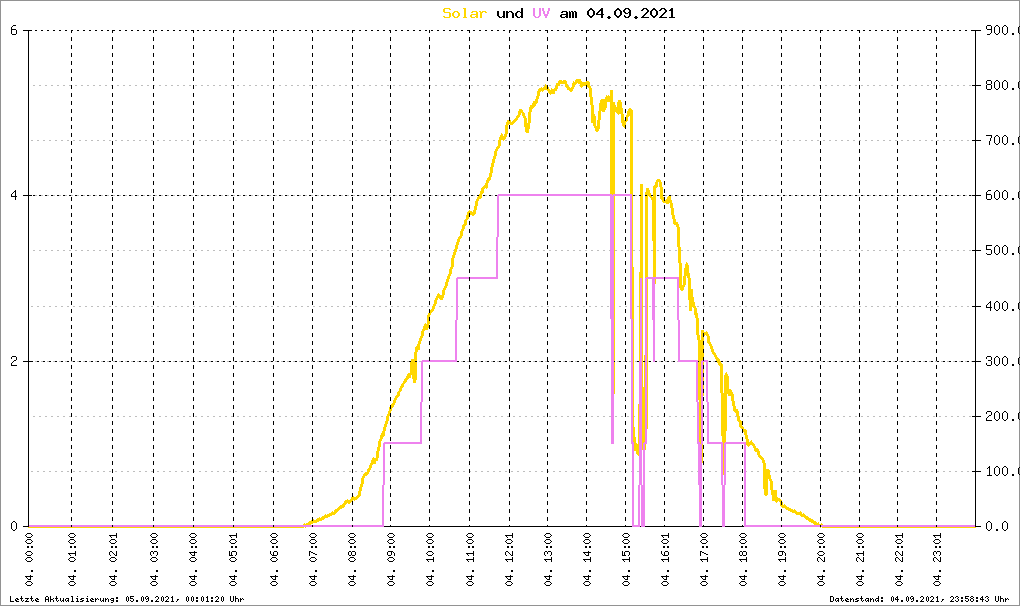Click the time label '04. 04:00'
Viewport: 1020px width, 606px height.
193,560
